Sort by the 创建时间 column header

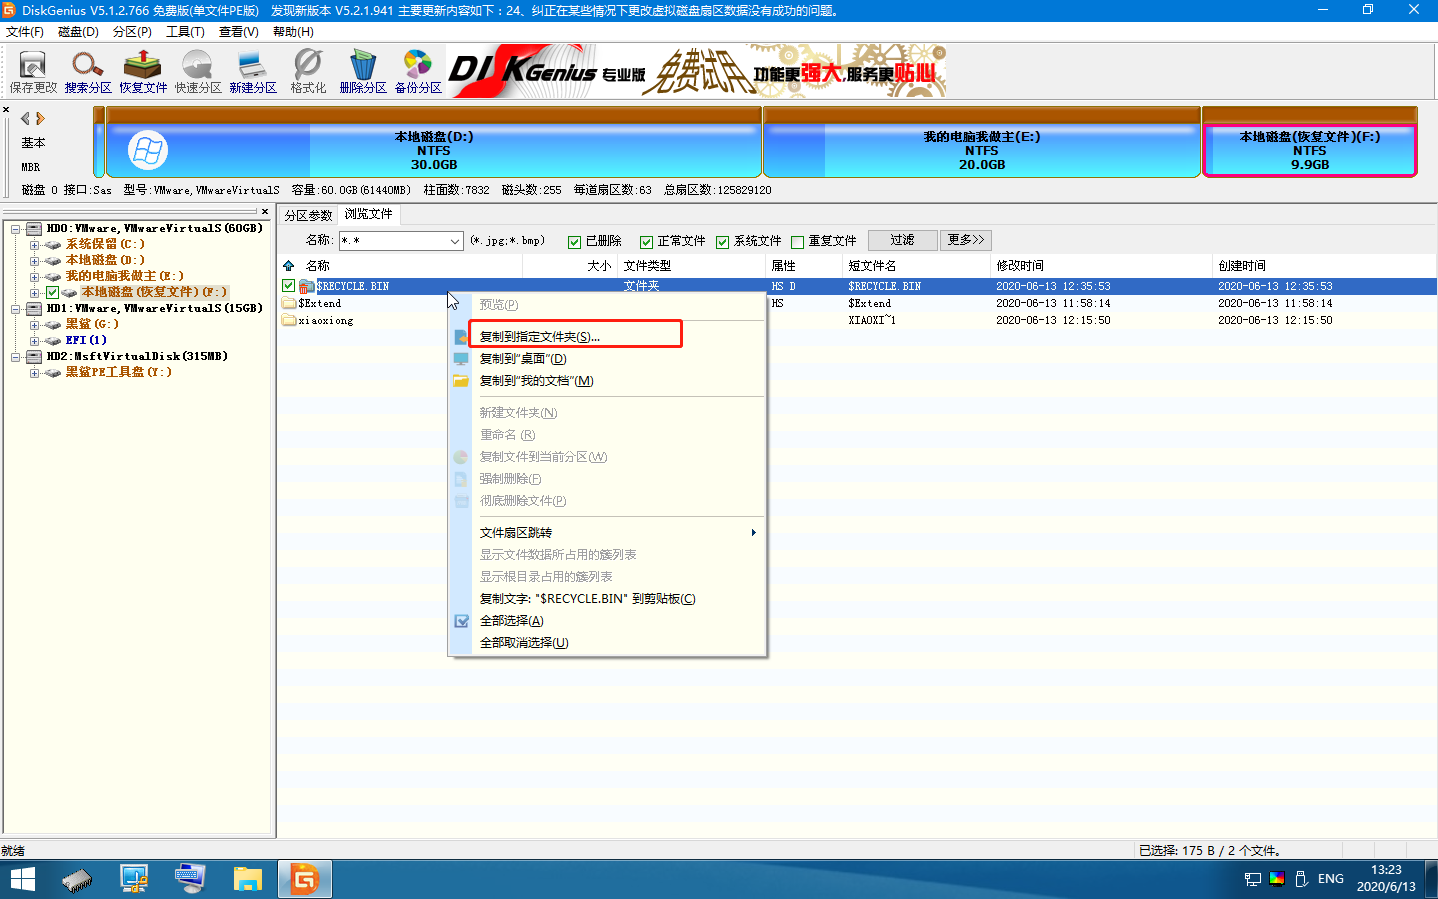(1323, 266)
